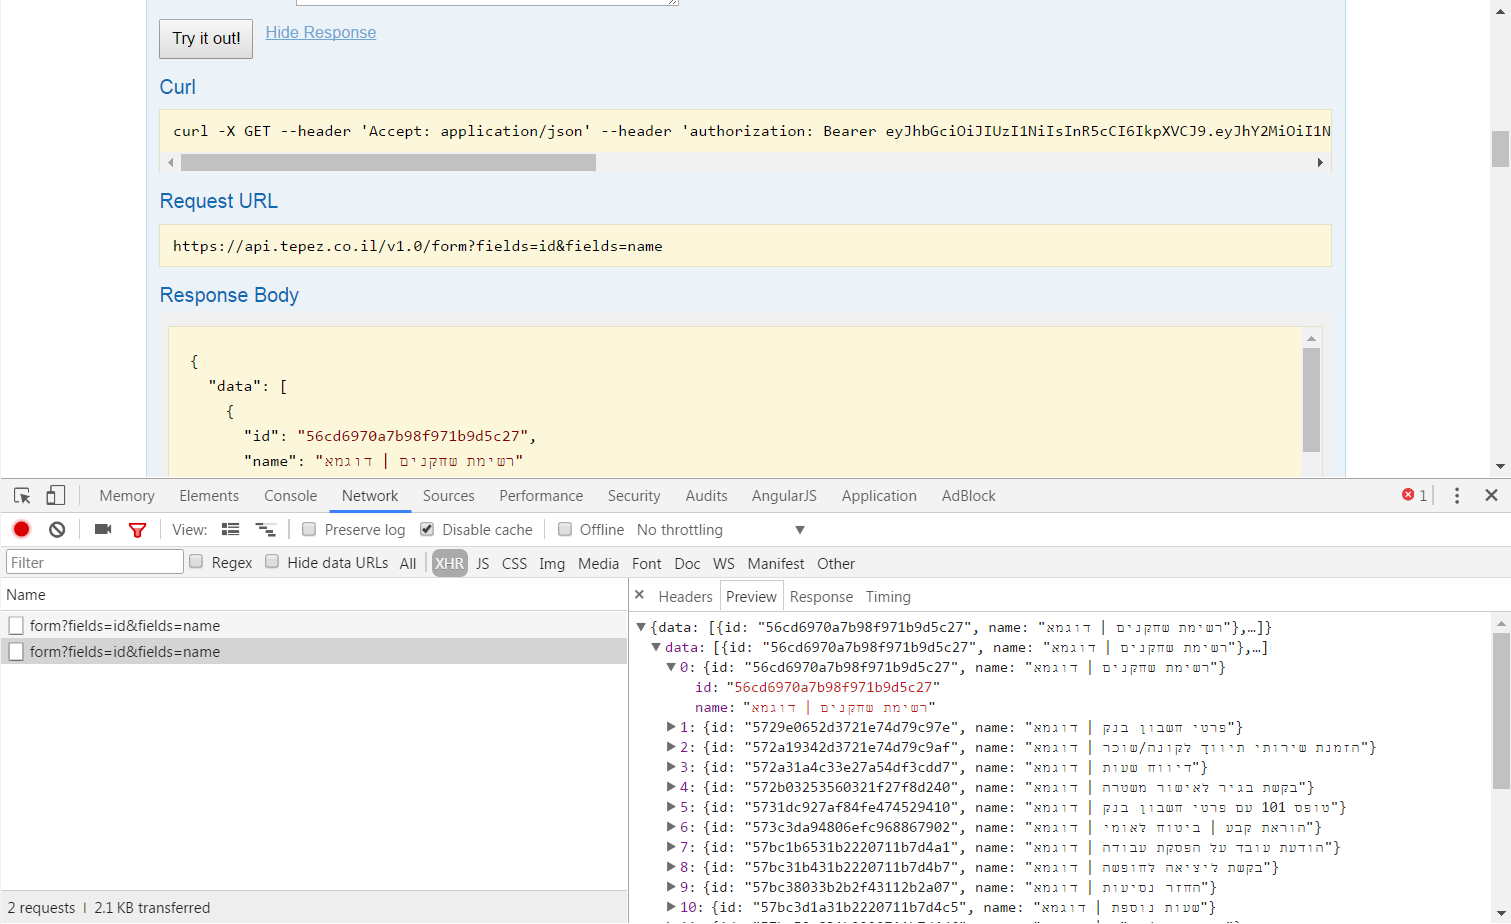Close the DevTools panel

tap(1491, 495)
